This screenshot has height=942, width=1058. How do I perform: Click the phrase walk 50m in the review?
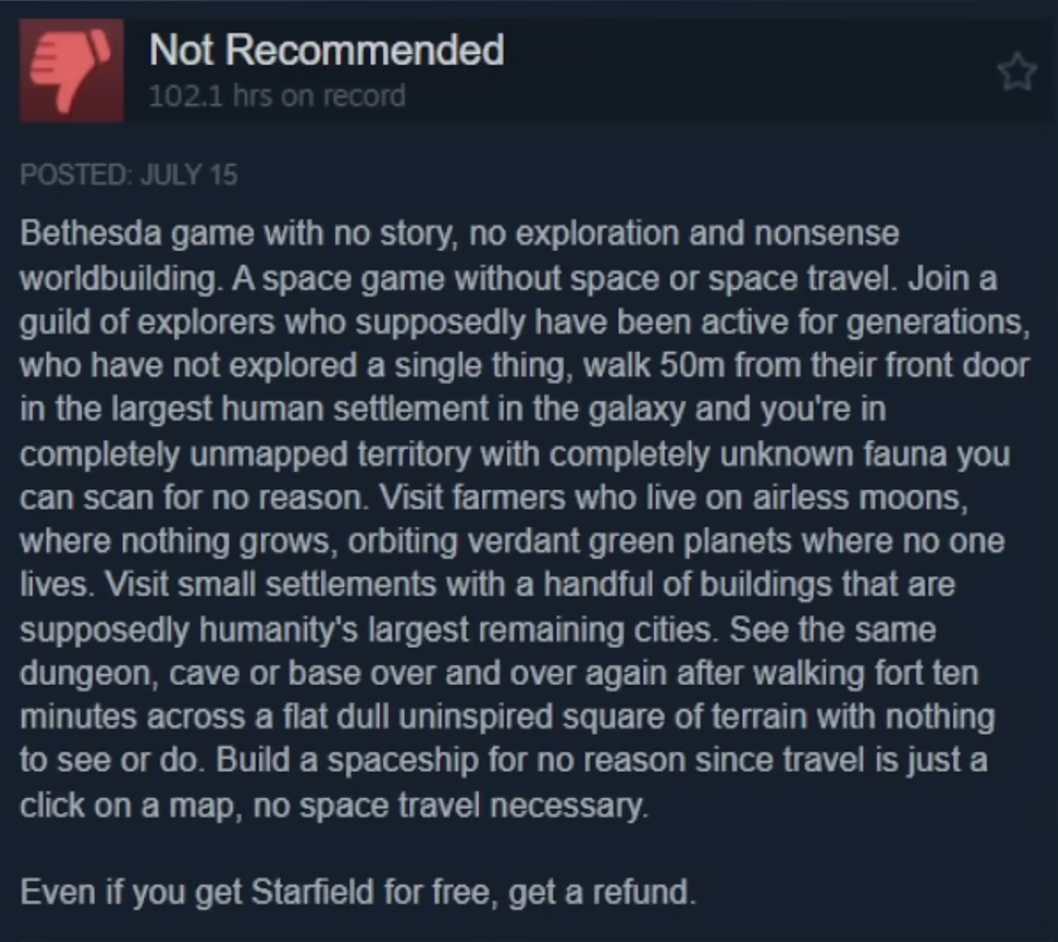coord(654,366)
